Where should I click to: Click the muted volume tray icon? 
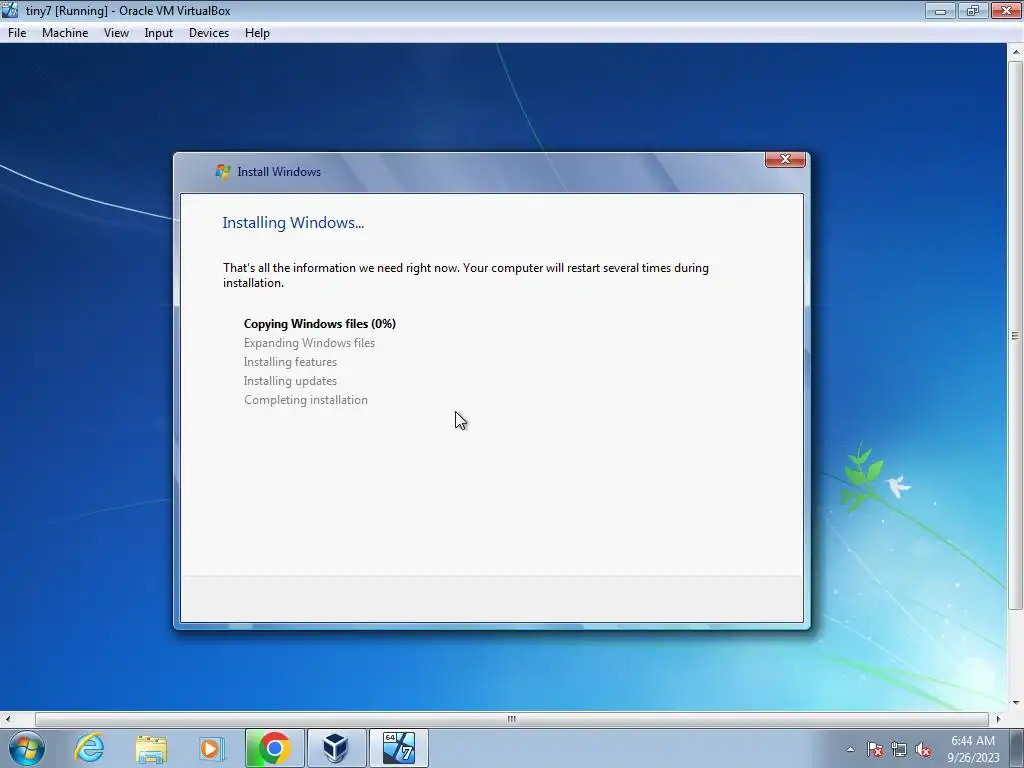tap(923, 749)
